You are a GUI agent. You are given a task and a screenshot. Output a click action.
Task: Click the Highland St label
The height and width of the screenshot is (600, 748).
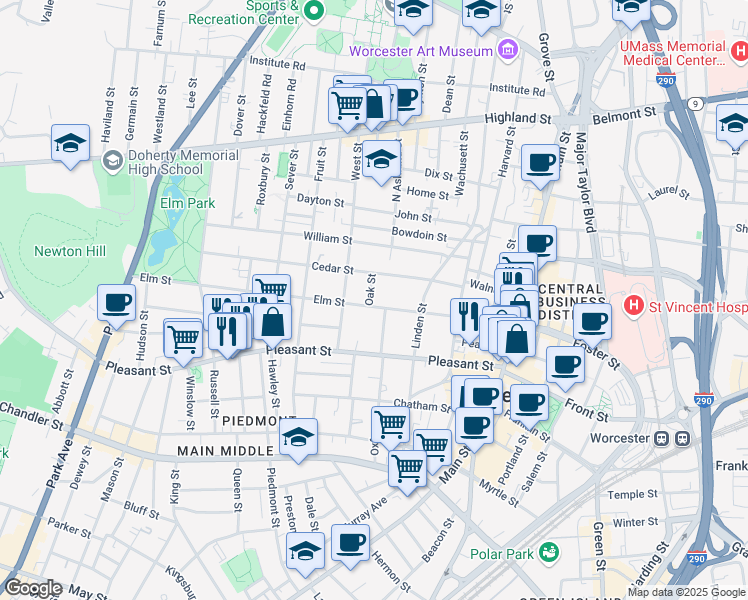[518, 118]
